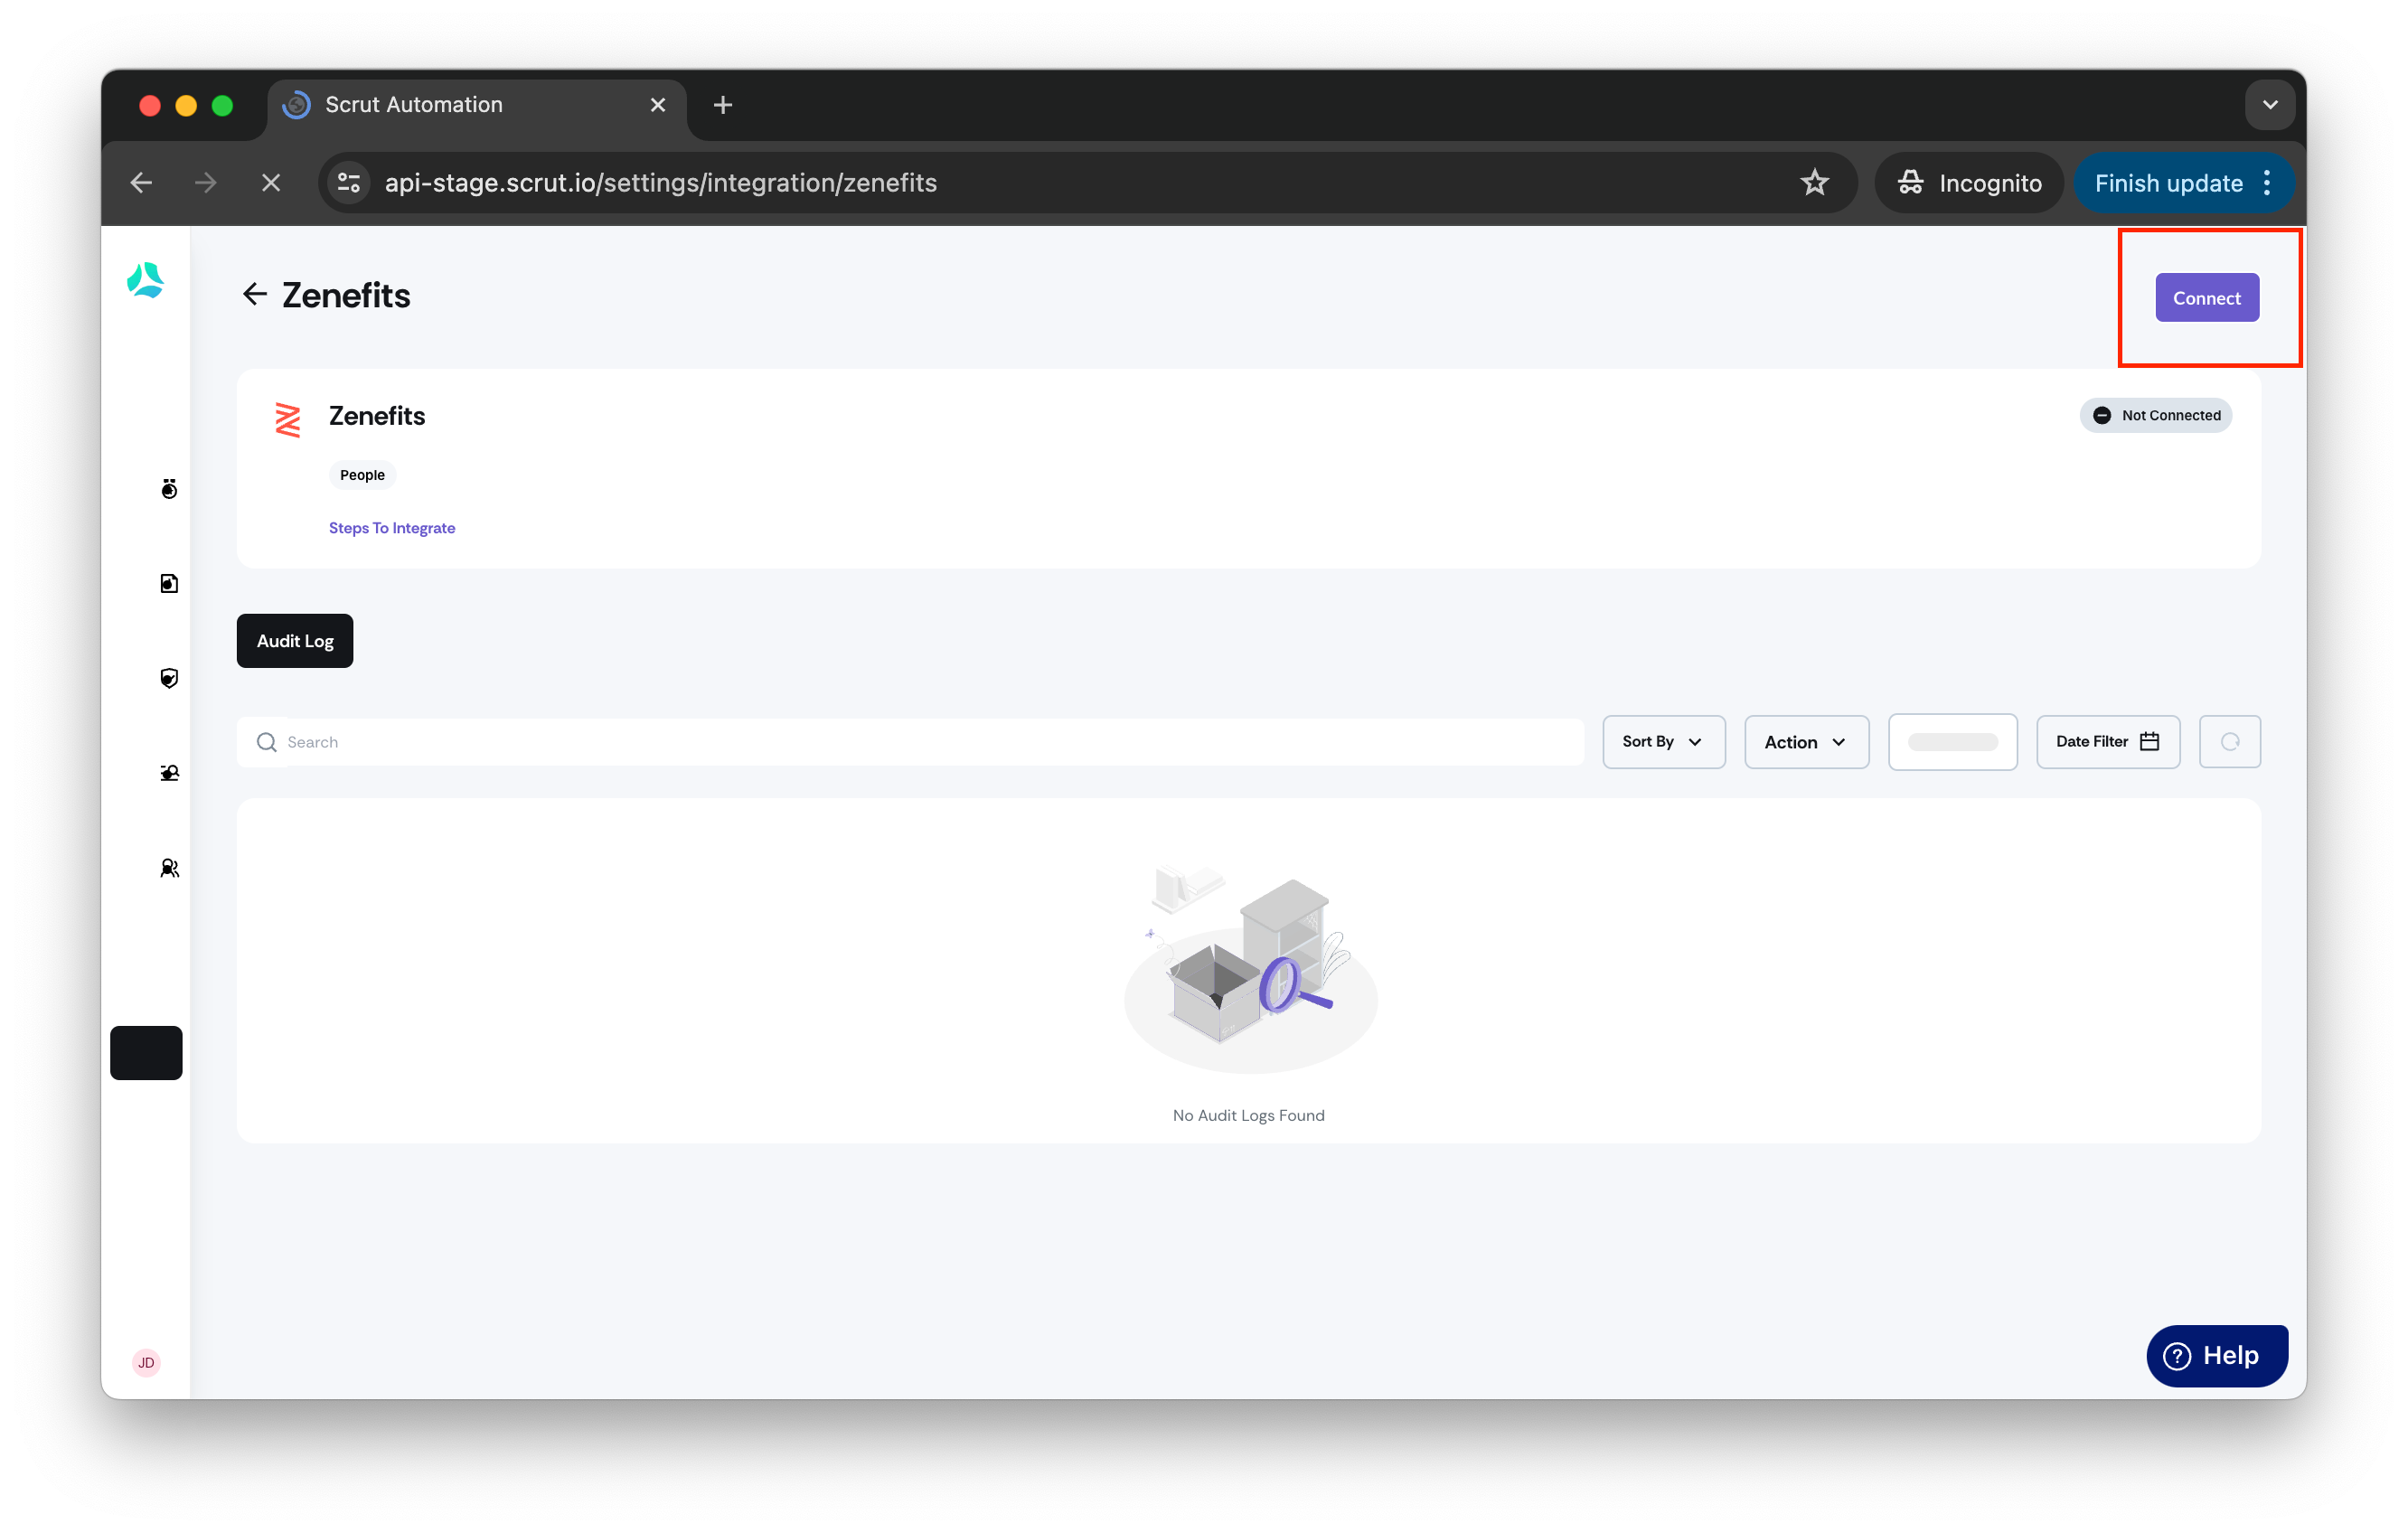Image resolution: width=2408 pixels, height=1533 pixels.
Task: Click the Connect button
Action: pos(2206,298)
